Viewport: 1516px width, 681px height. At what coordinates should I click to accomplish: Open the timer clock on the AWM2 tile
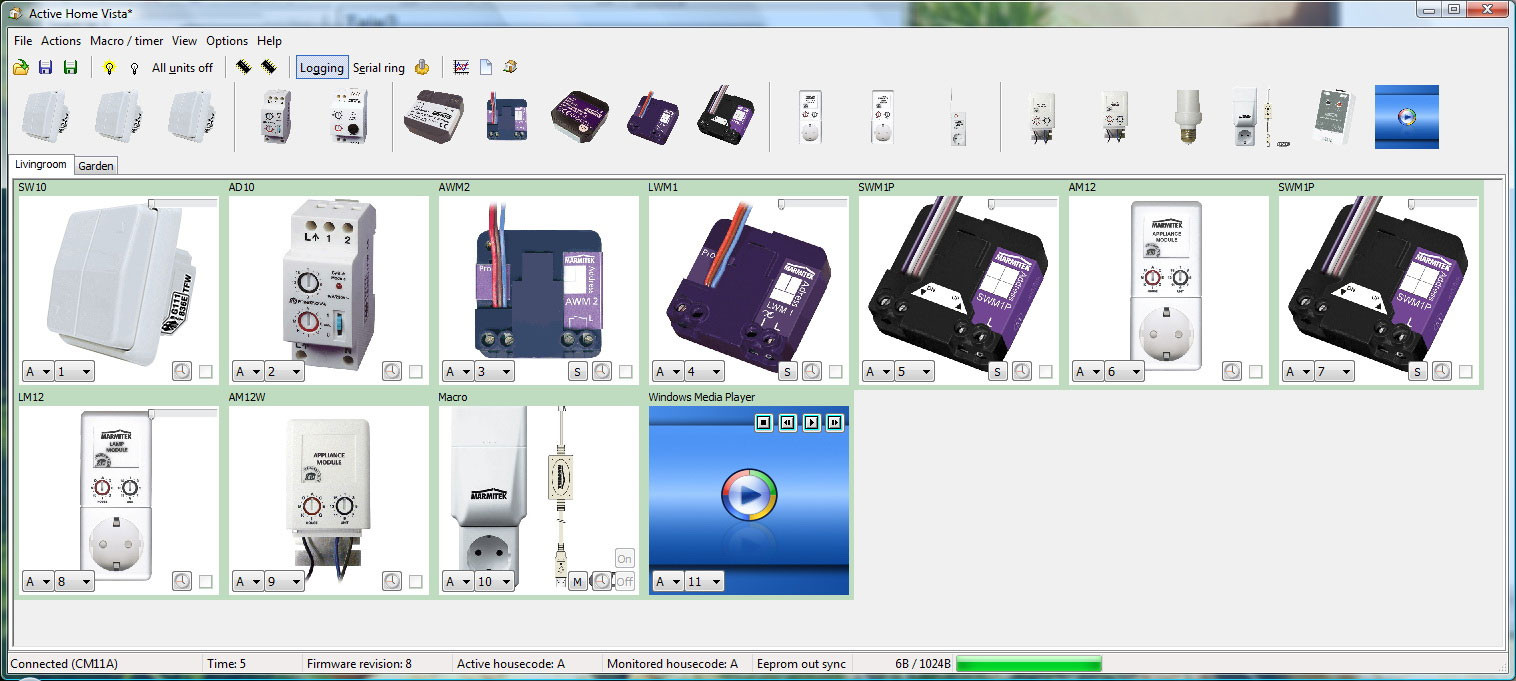click(601, 371)
